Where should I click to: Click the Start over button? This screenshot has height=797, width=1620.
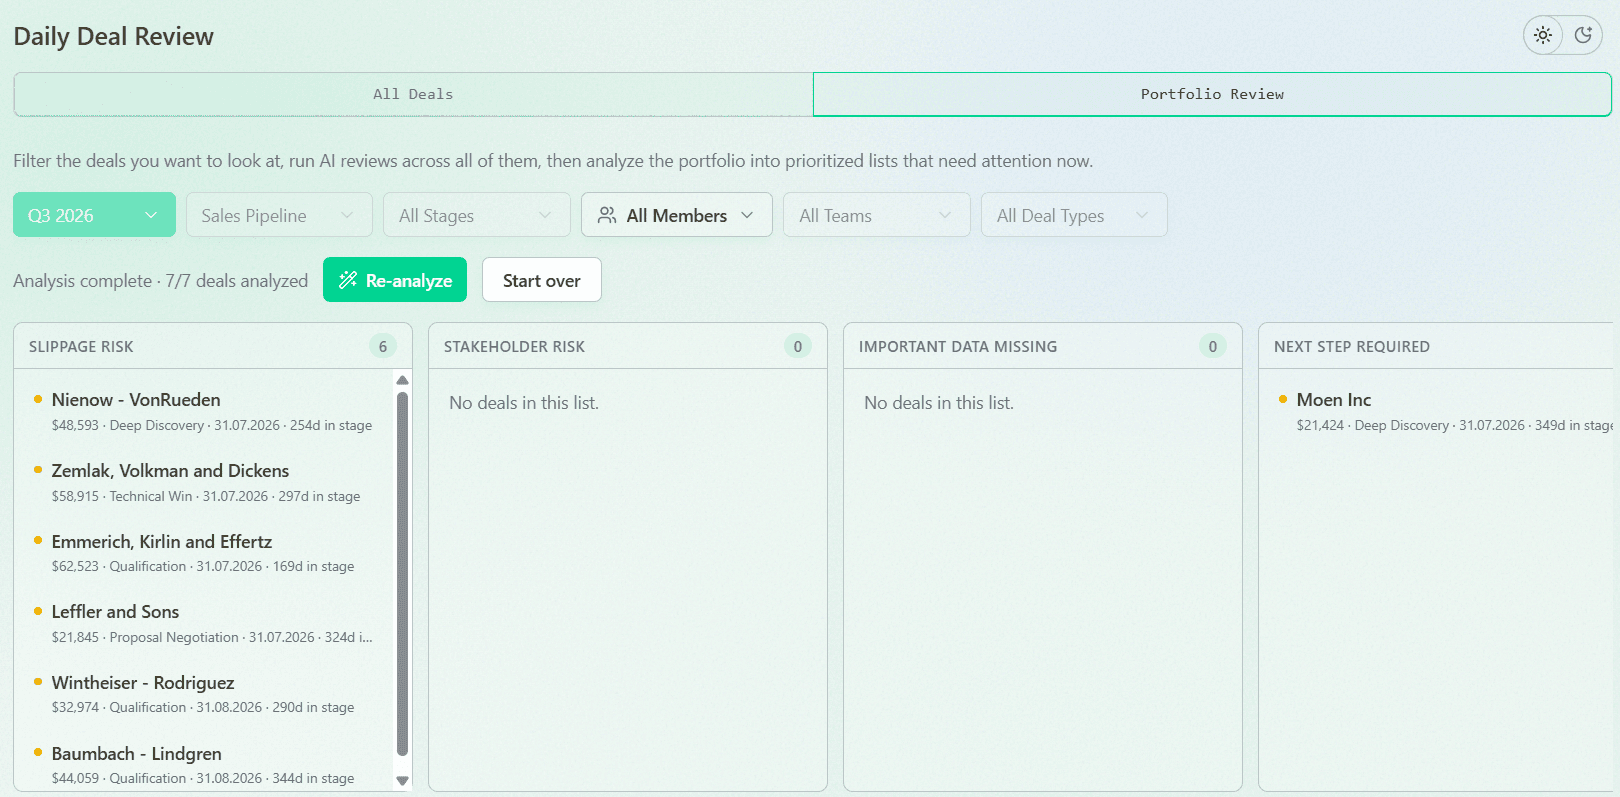541,280
